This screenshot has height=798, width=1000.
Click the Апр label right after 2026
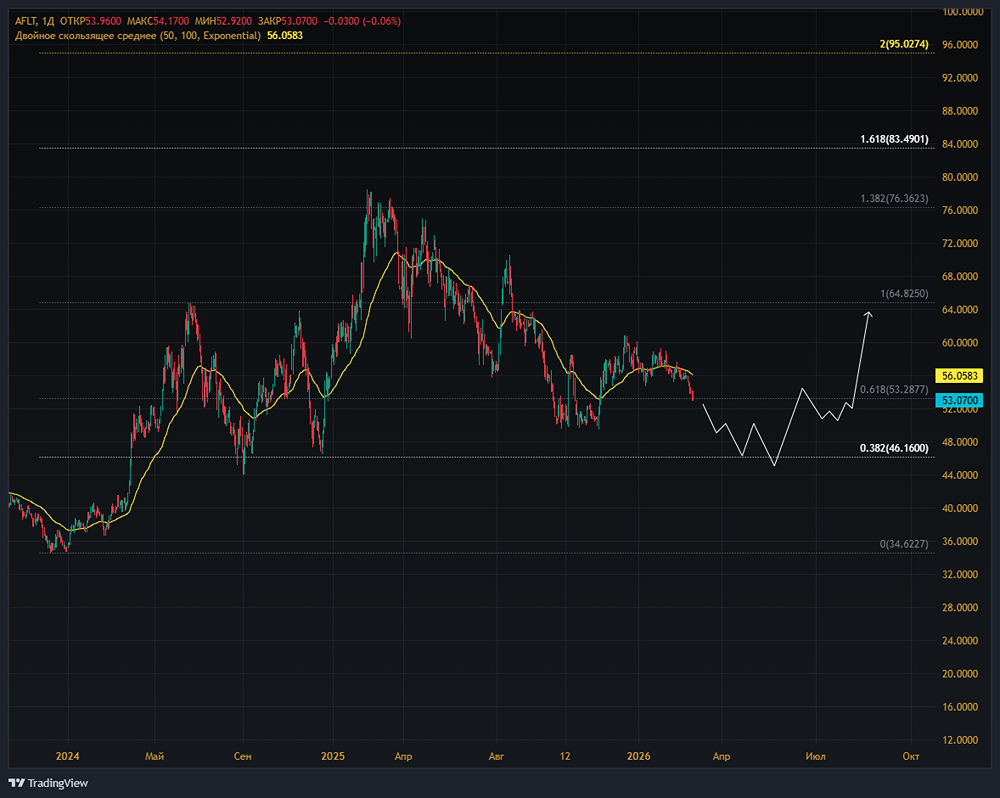coord(721,757)
